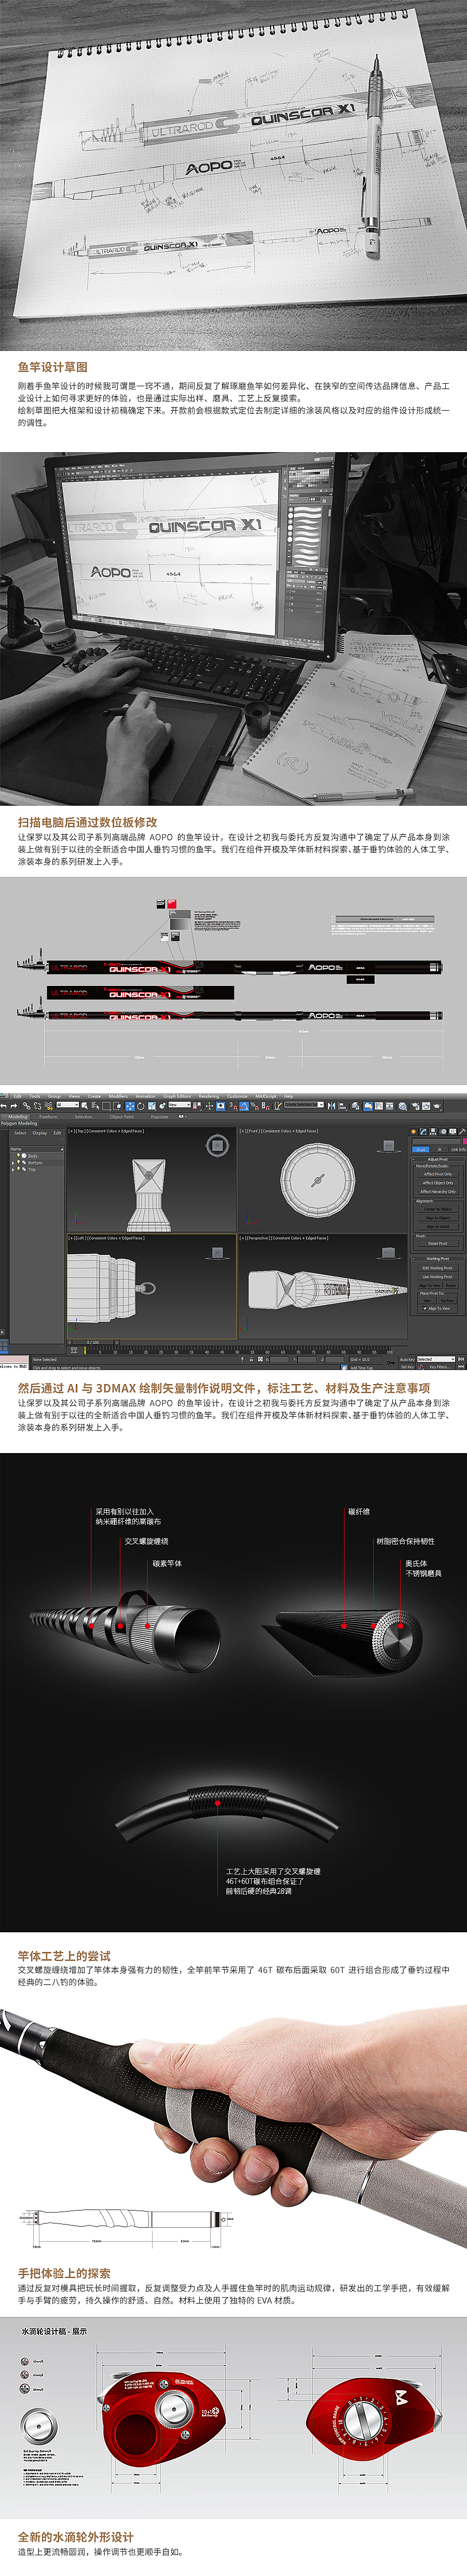Open the Material Editor icon
The width and height of the screenshot is (467, 2576).
pos(403,1106)
